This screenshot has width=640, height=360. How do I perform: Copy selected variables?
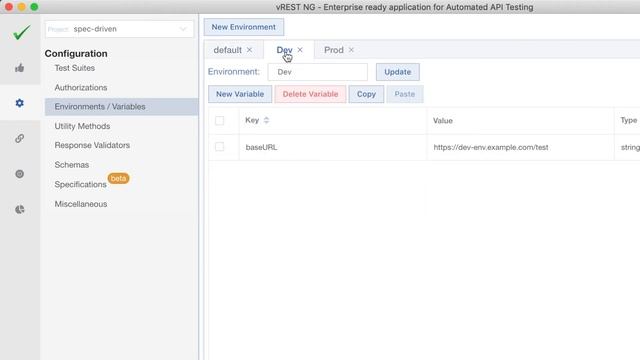[x=366, y=94]
